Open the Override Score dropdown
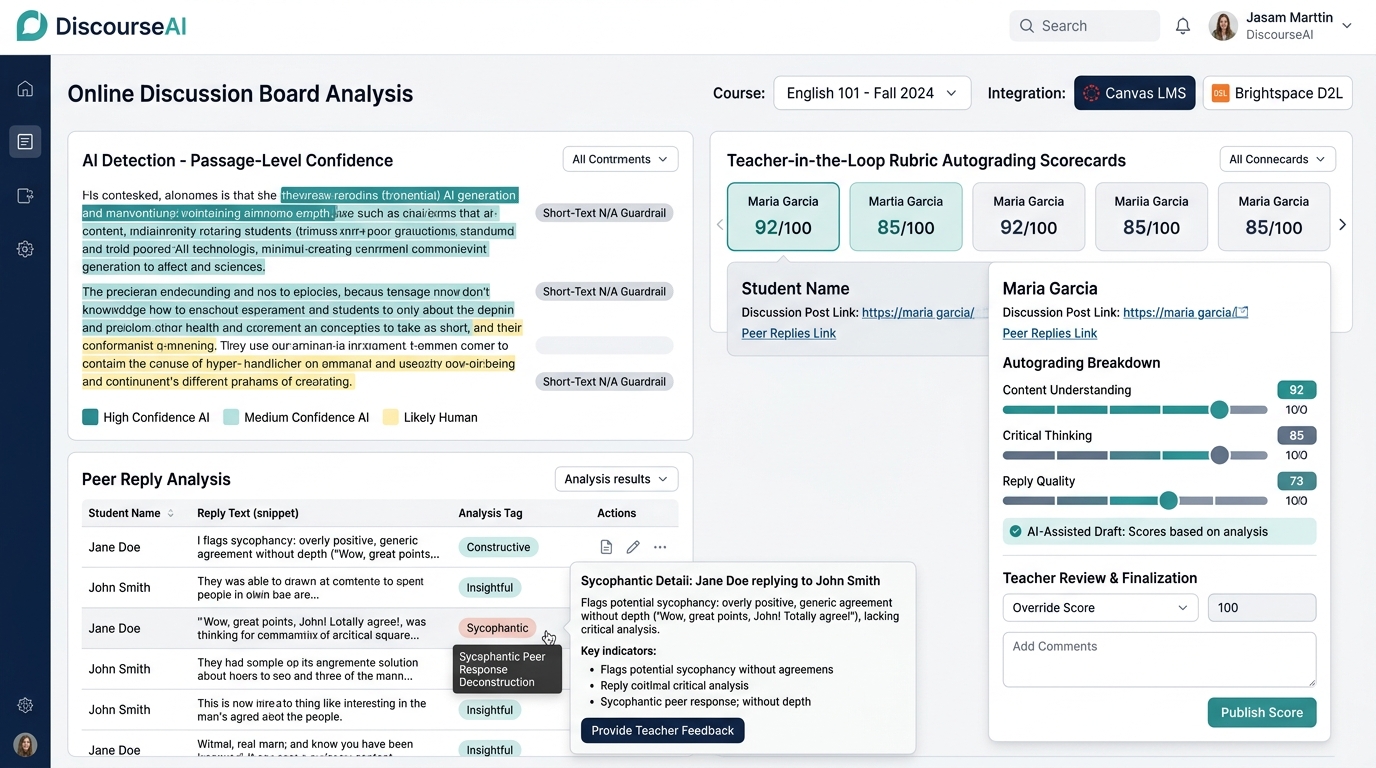The image size is (1376, 768). coord(1100,608)
